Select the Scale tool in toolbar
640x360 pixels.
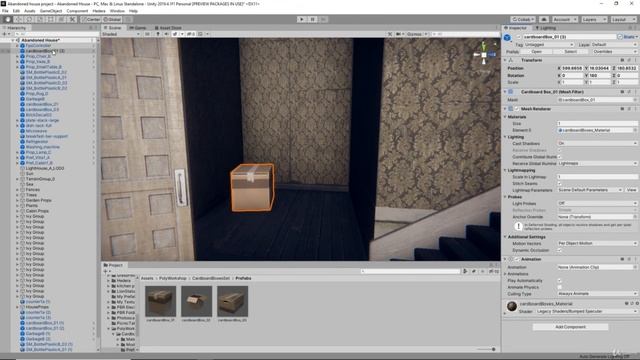(40, 19)
